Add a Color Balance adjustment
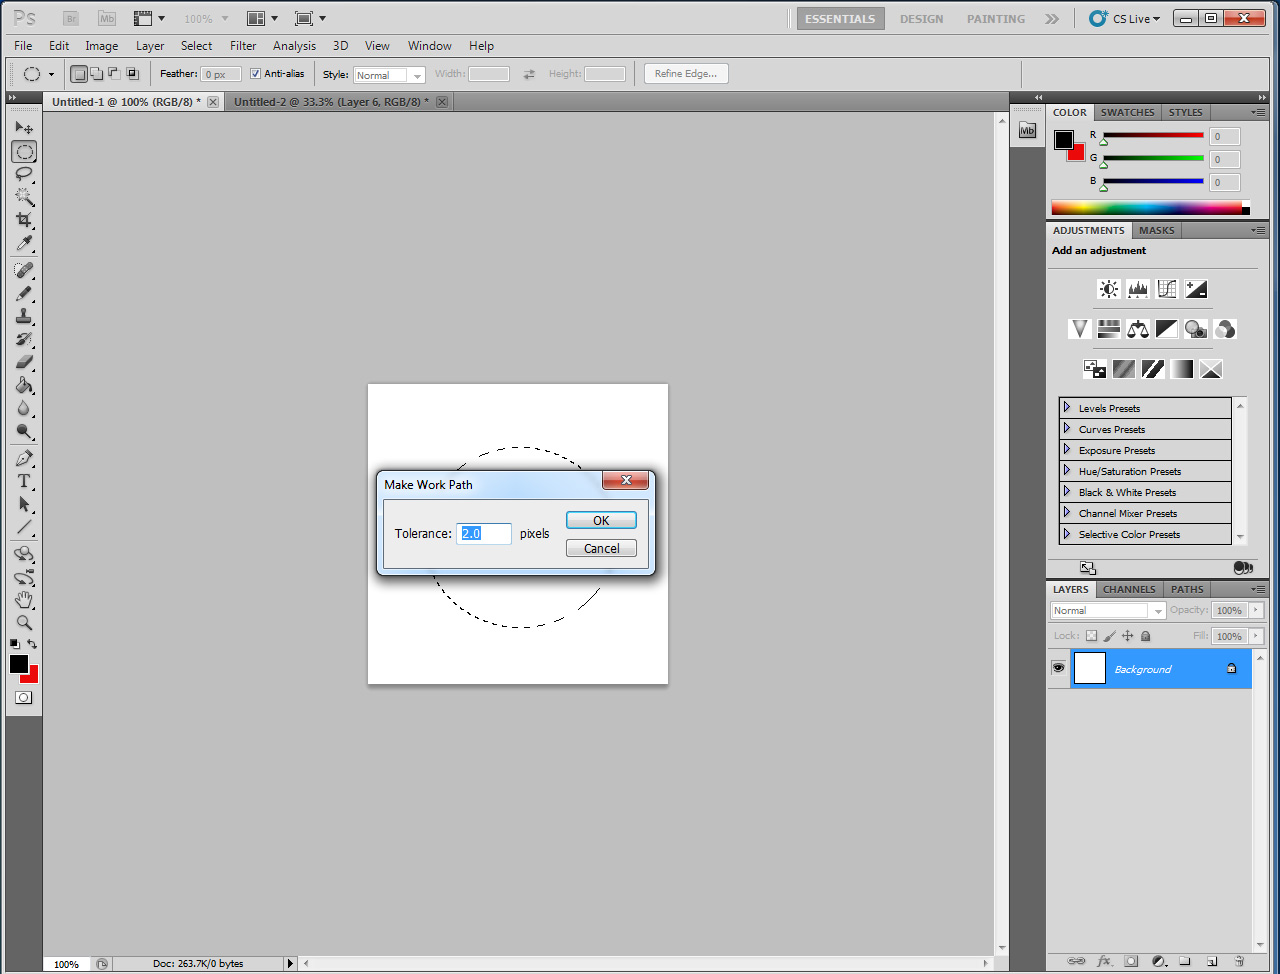The height and width of the screenshot is (974, 1280). click(x=1138, y=329)
